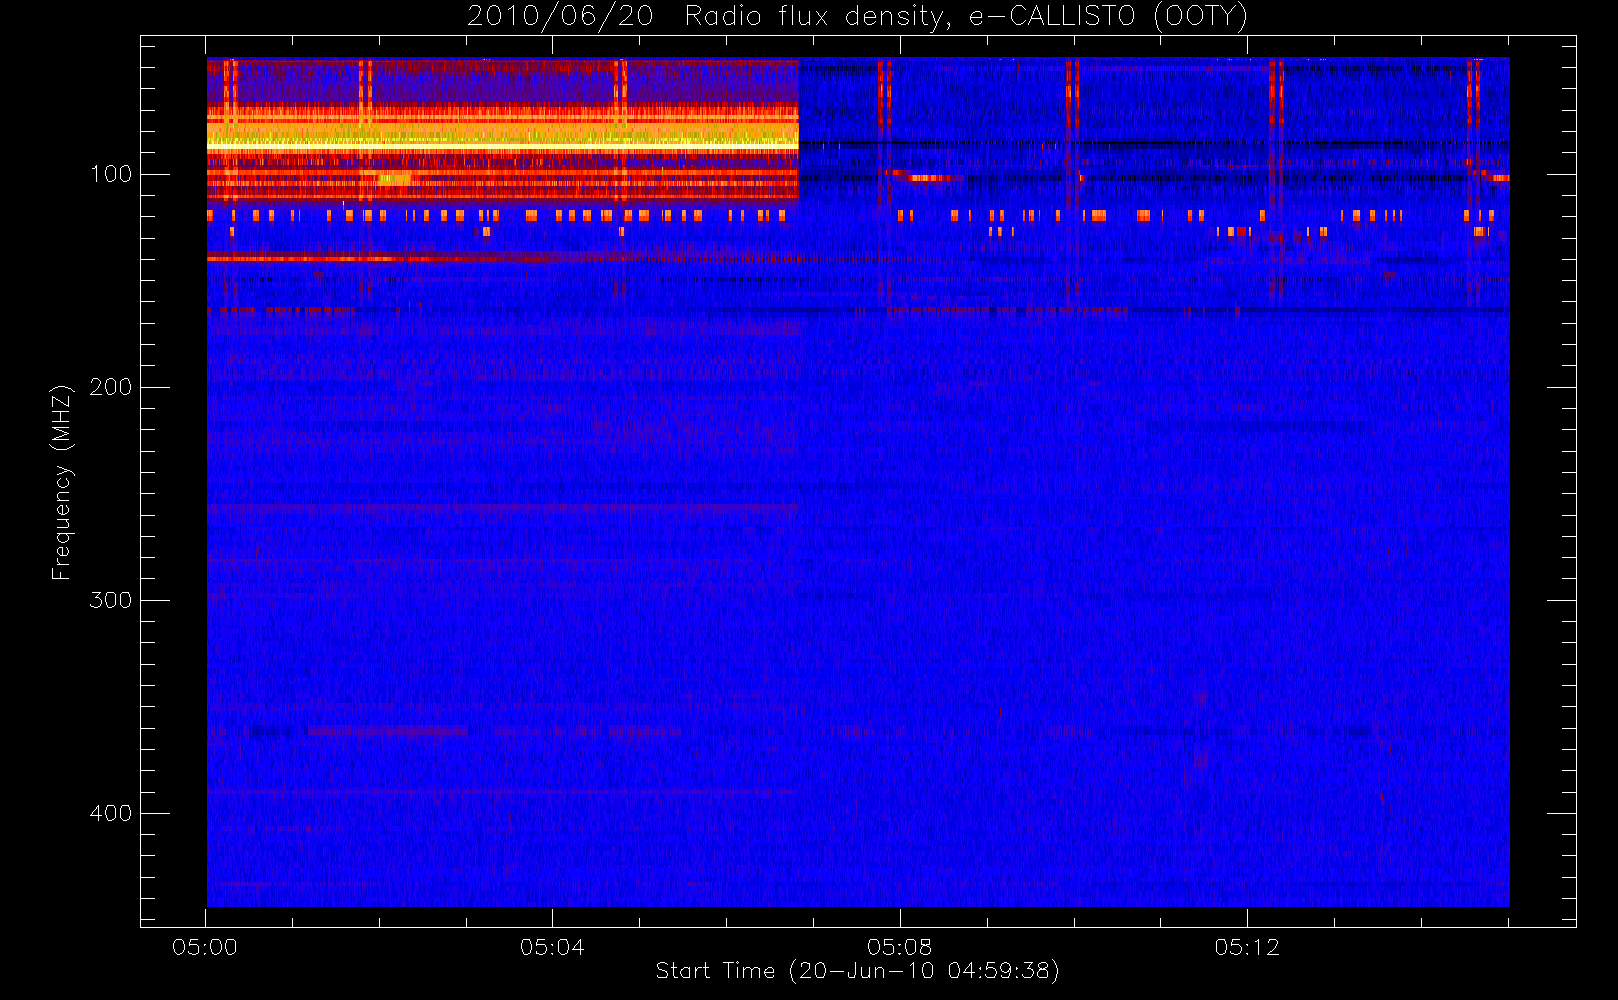Click the plot title '2010/06/20 Radio flux density, e-CALLISTO (OOTY)'
Image resolution: width=1618 pixels, height=1000 pixels.
858,17
